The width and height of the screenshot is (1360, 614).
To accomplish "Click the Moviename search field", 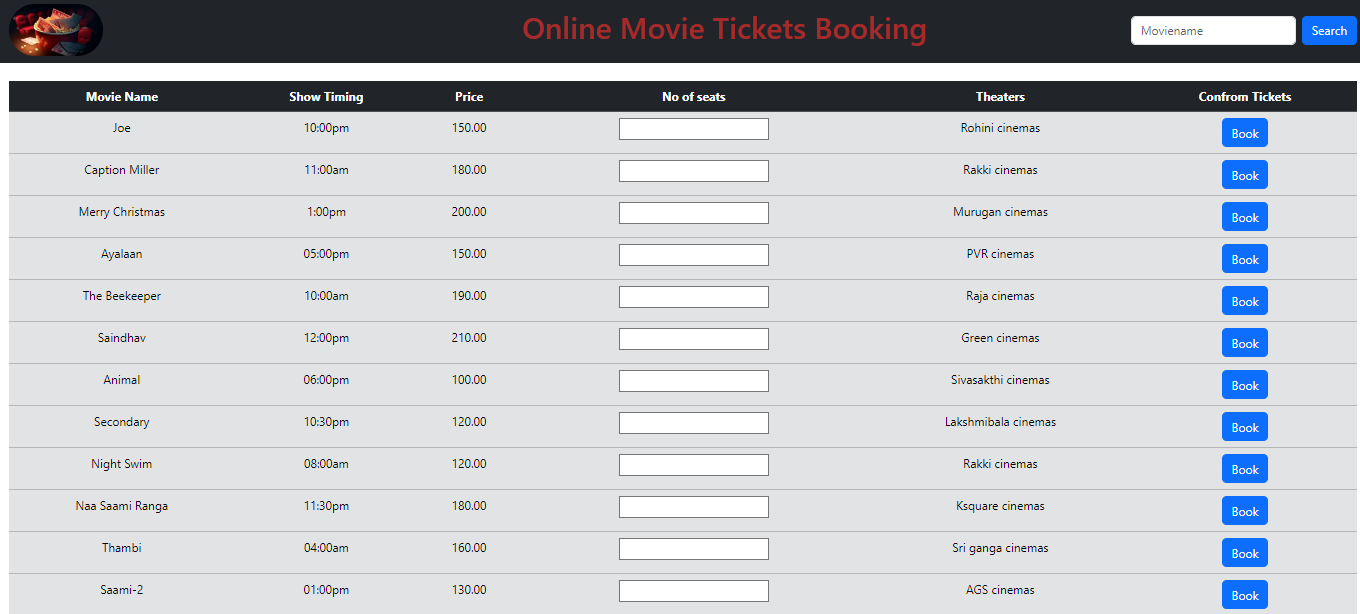I will coord(1212,31).
